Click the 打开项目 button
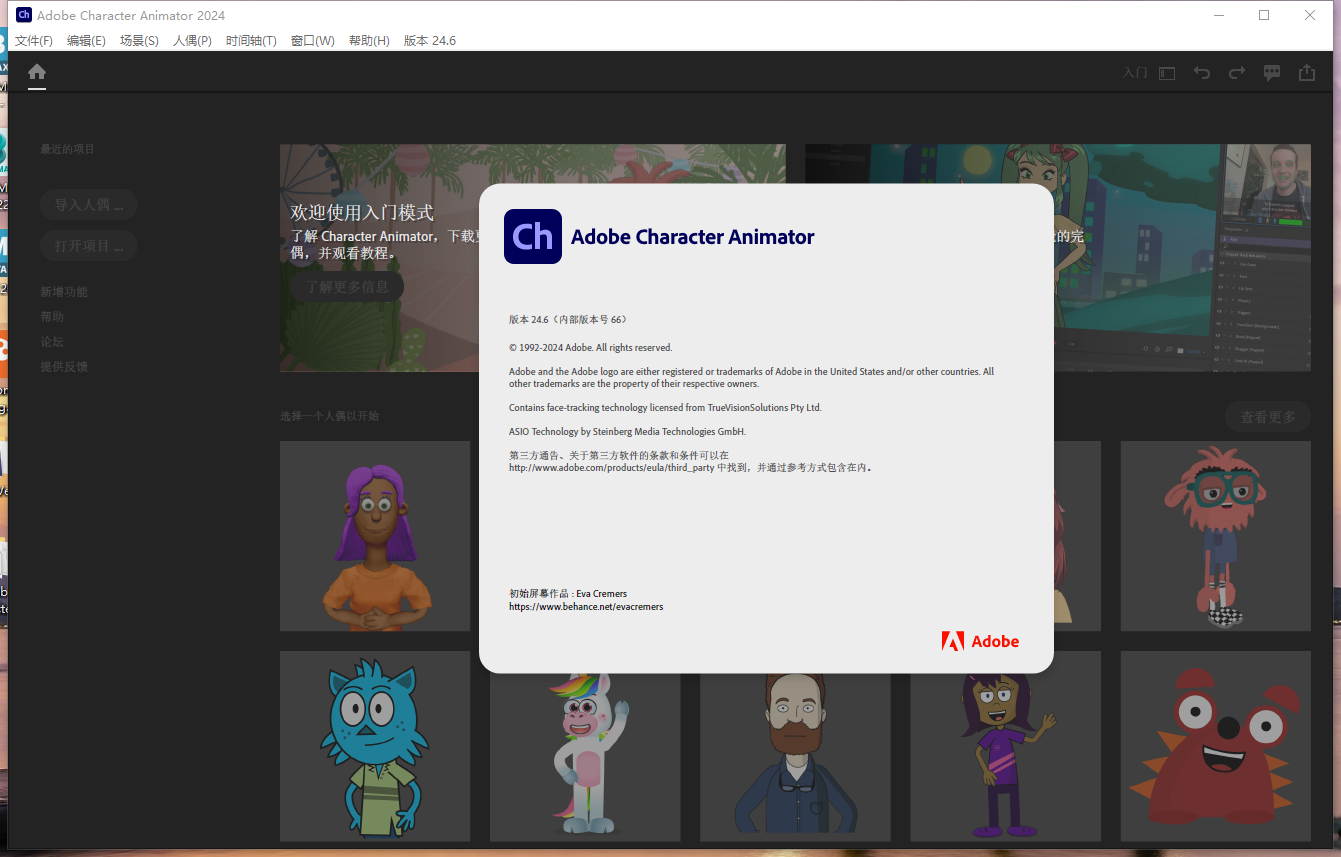Screen dimensions: 1341x857 pos(88,246)
